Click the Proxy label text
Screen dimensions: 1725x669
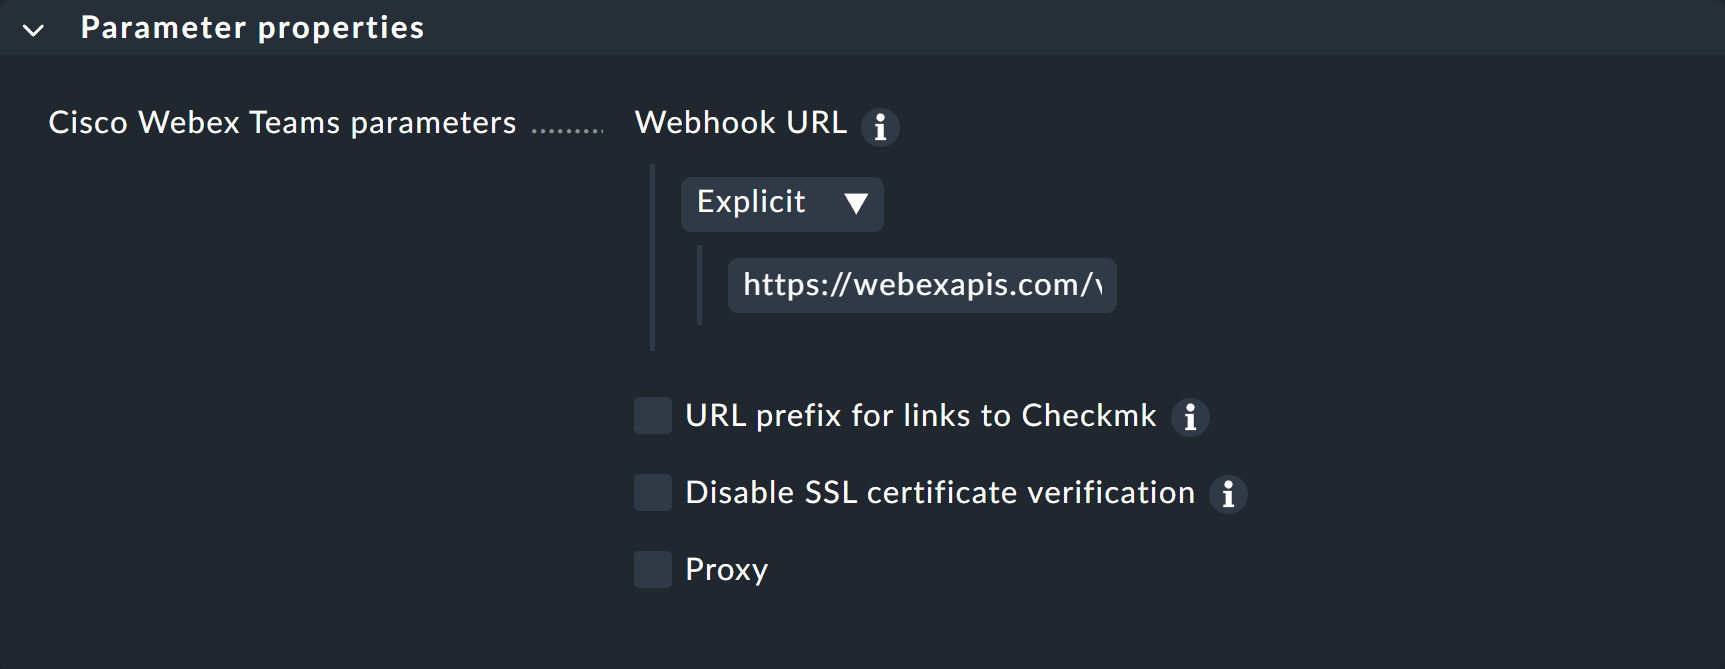pyautogui.click(x=725, y=569)
